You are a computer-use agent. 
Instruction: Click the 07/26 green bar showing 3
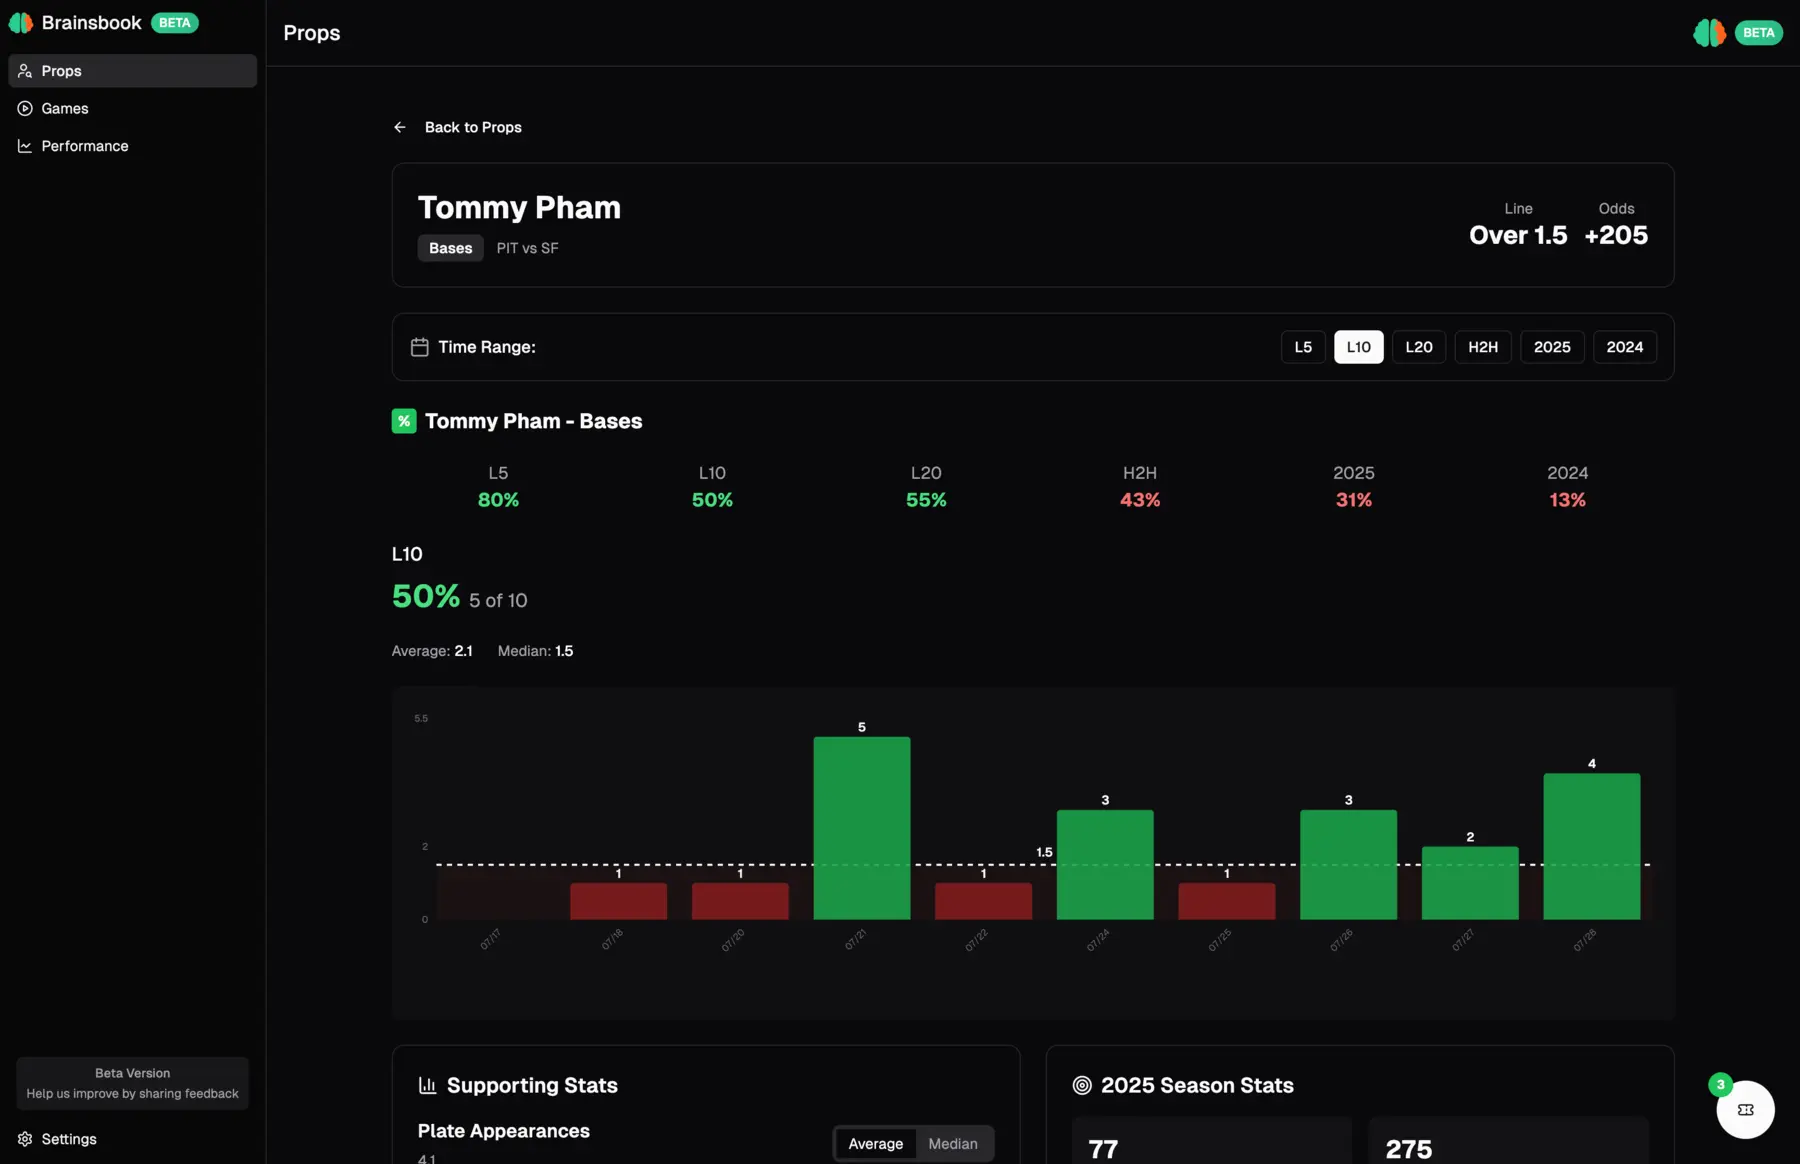pos(1349,864)
